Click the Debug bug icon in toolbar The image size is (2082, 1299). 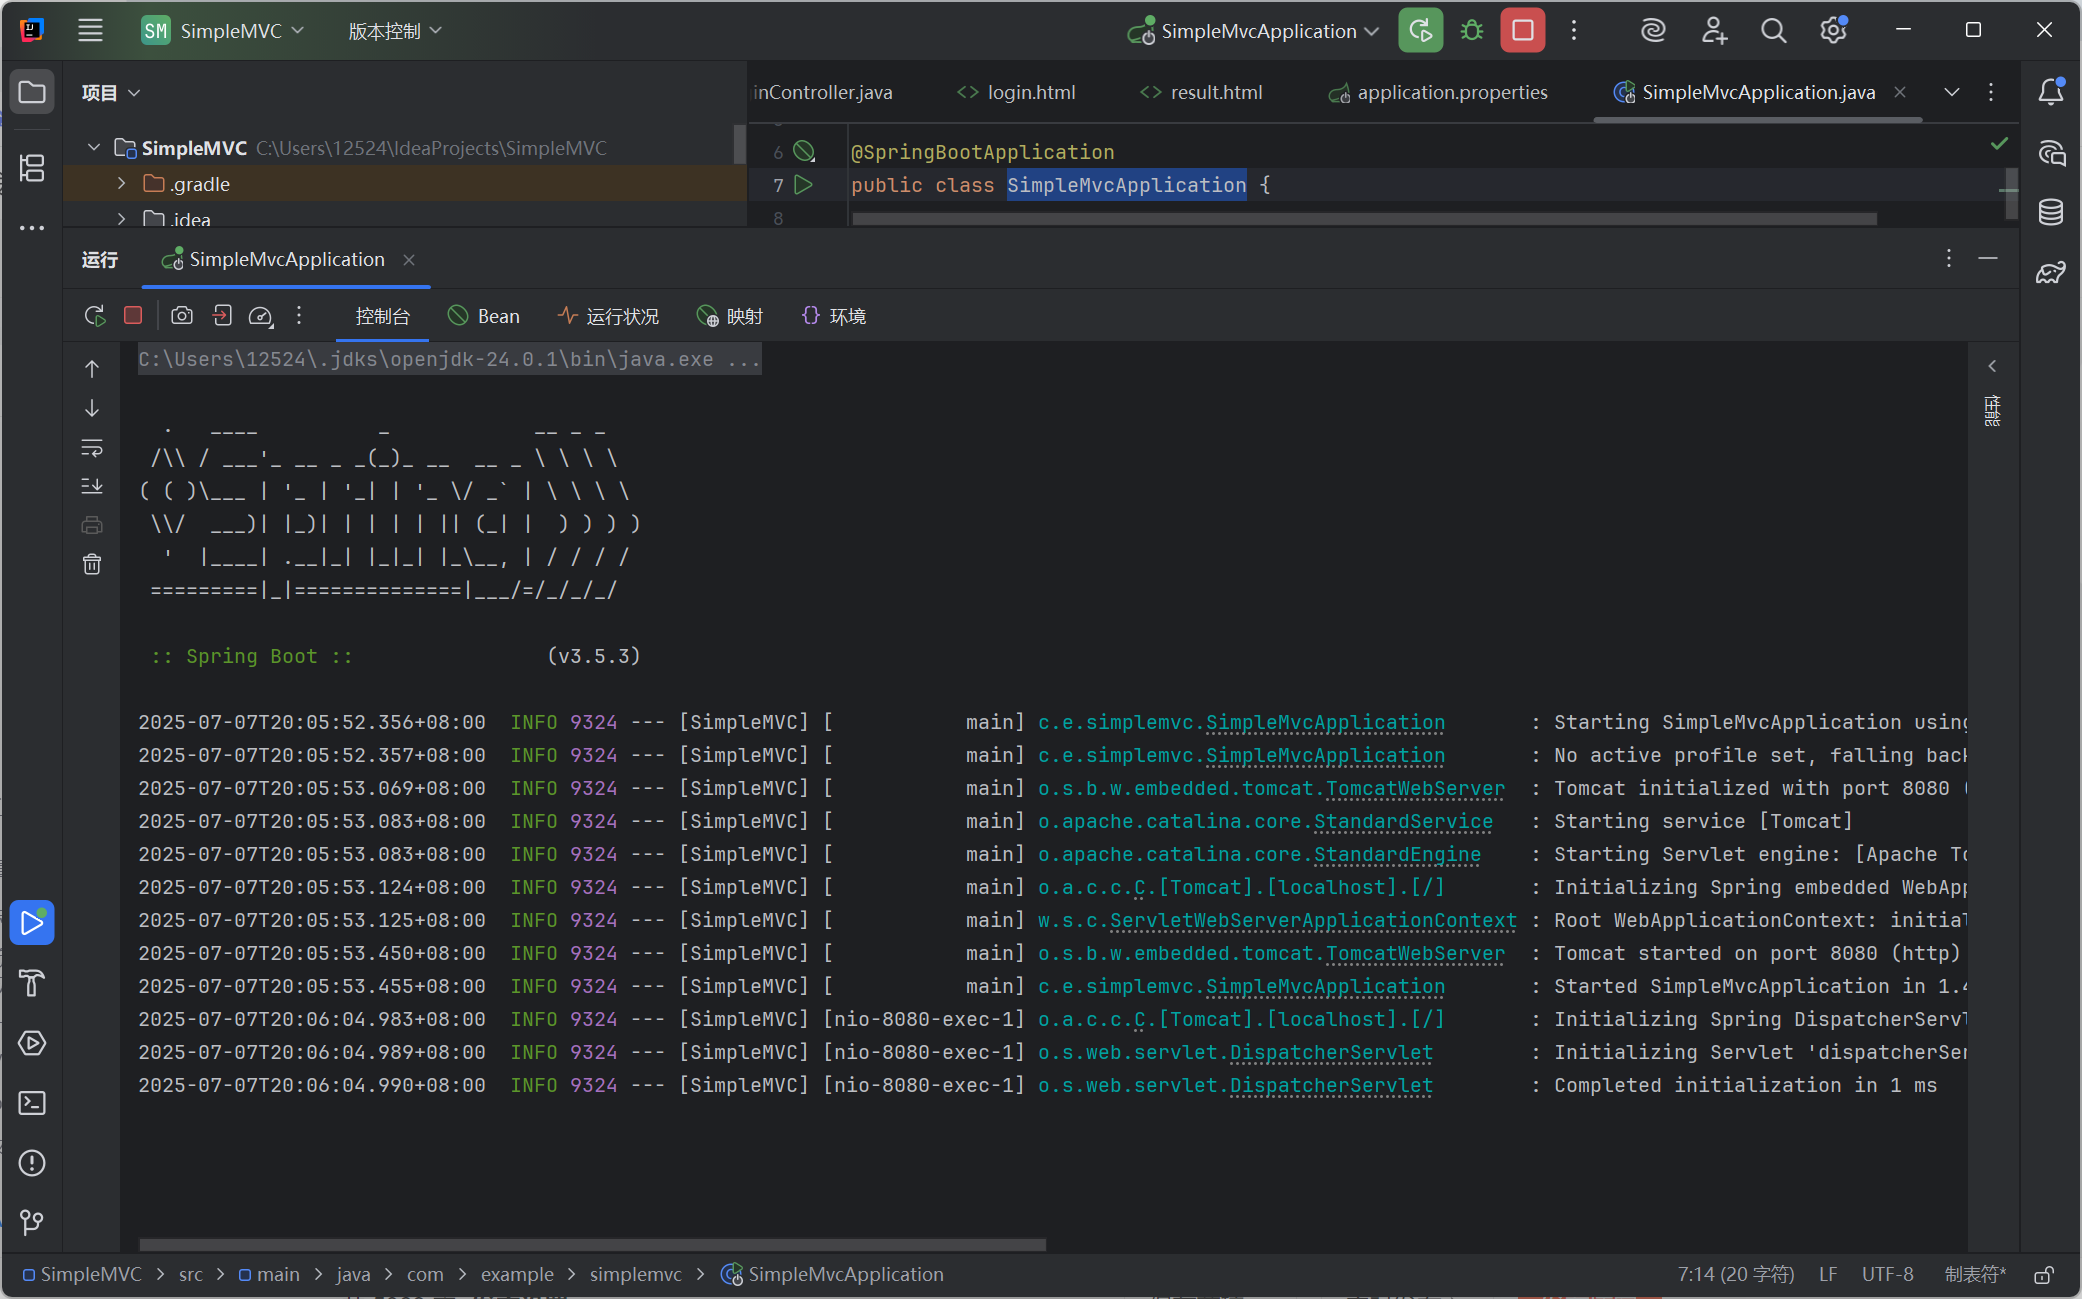coord(1471,31)
